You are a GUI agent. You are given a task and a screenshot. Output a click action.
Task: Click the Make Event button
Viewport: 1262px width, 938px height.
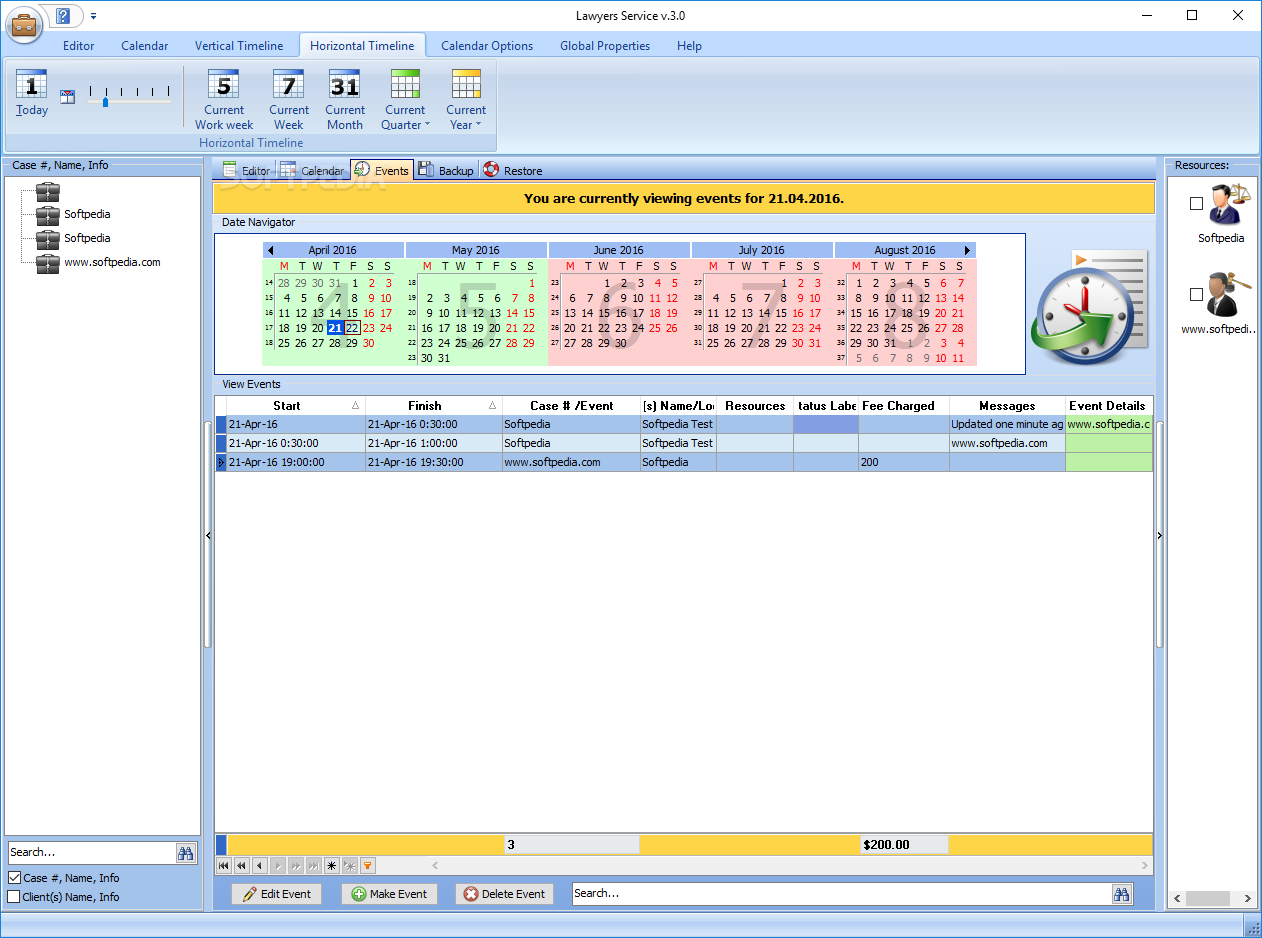389,894
